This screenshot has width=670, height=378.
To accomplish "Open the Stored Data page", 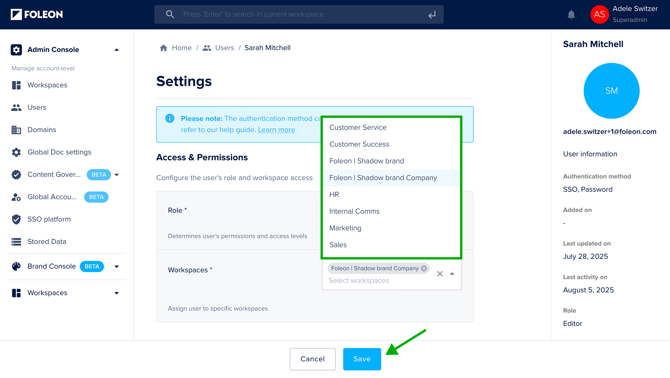I will click(47, 242).
